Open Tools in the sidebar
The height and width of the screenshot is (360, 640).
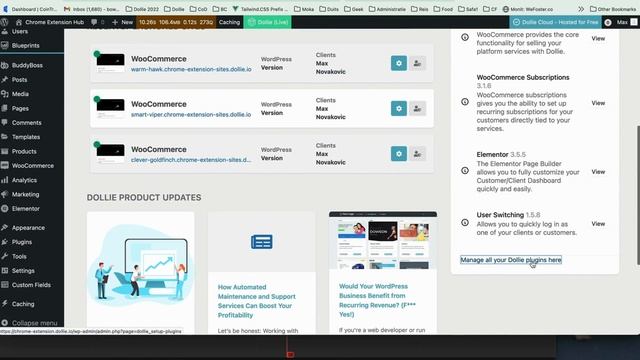(19, 256)
